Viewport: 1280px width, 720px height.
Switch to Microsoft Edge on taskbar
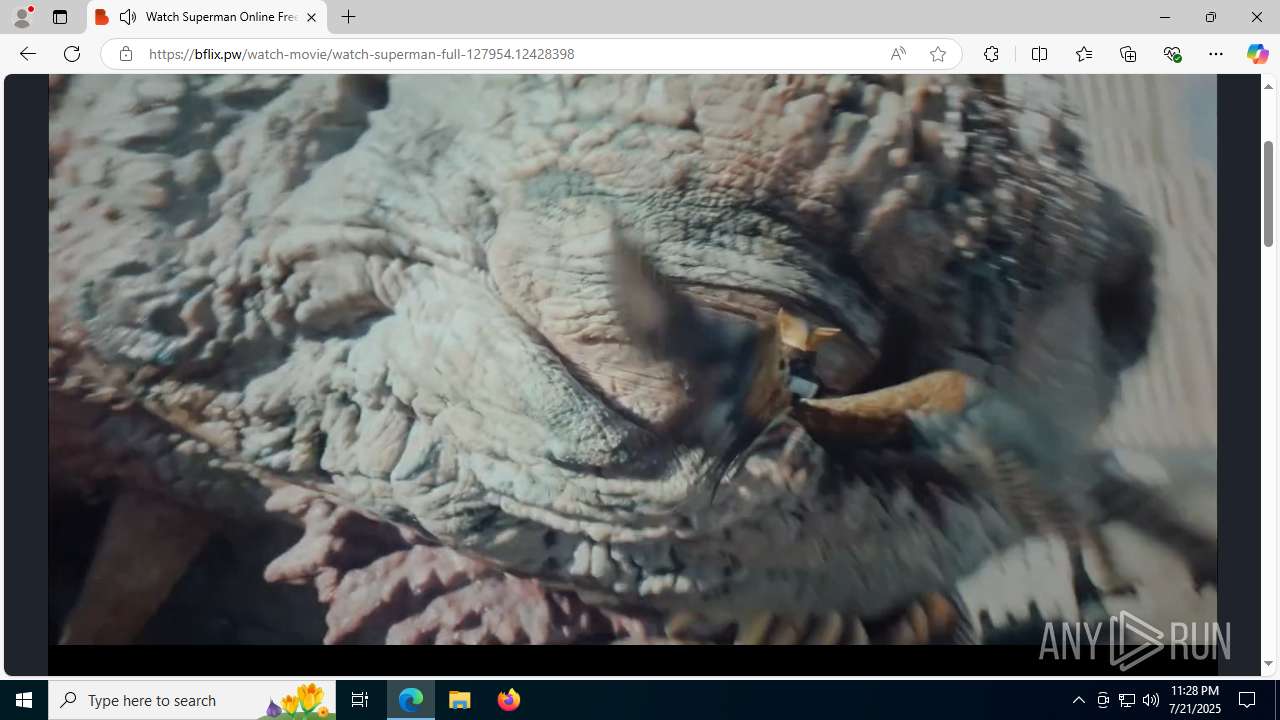411,700
